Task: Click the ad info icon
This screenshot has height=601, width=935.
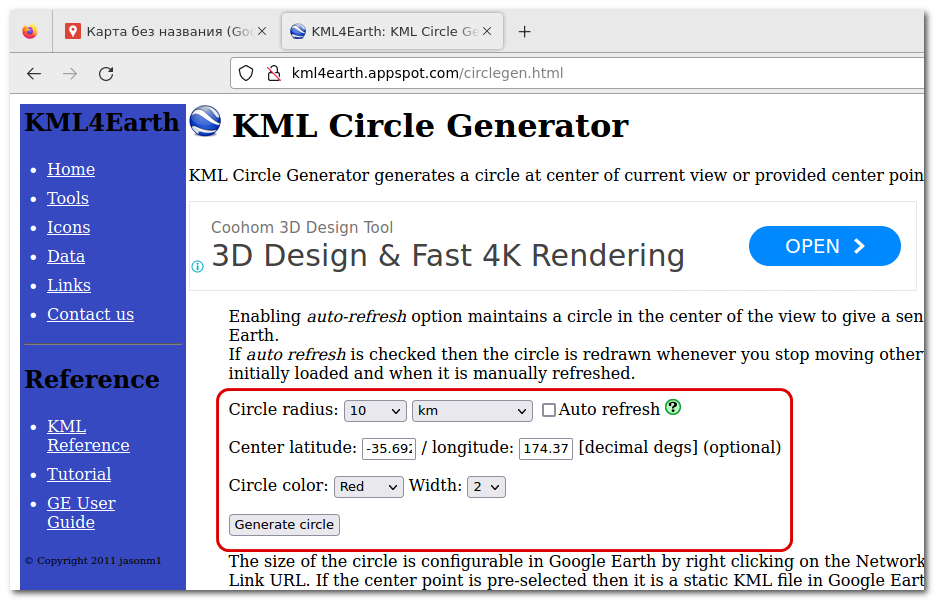Action: [197, 266]
